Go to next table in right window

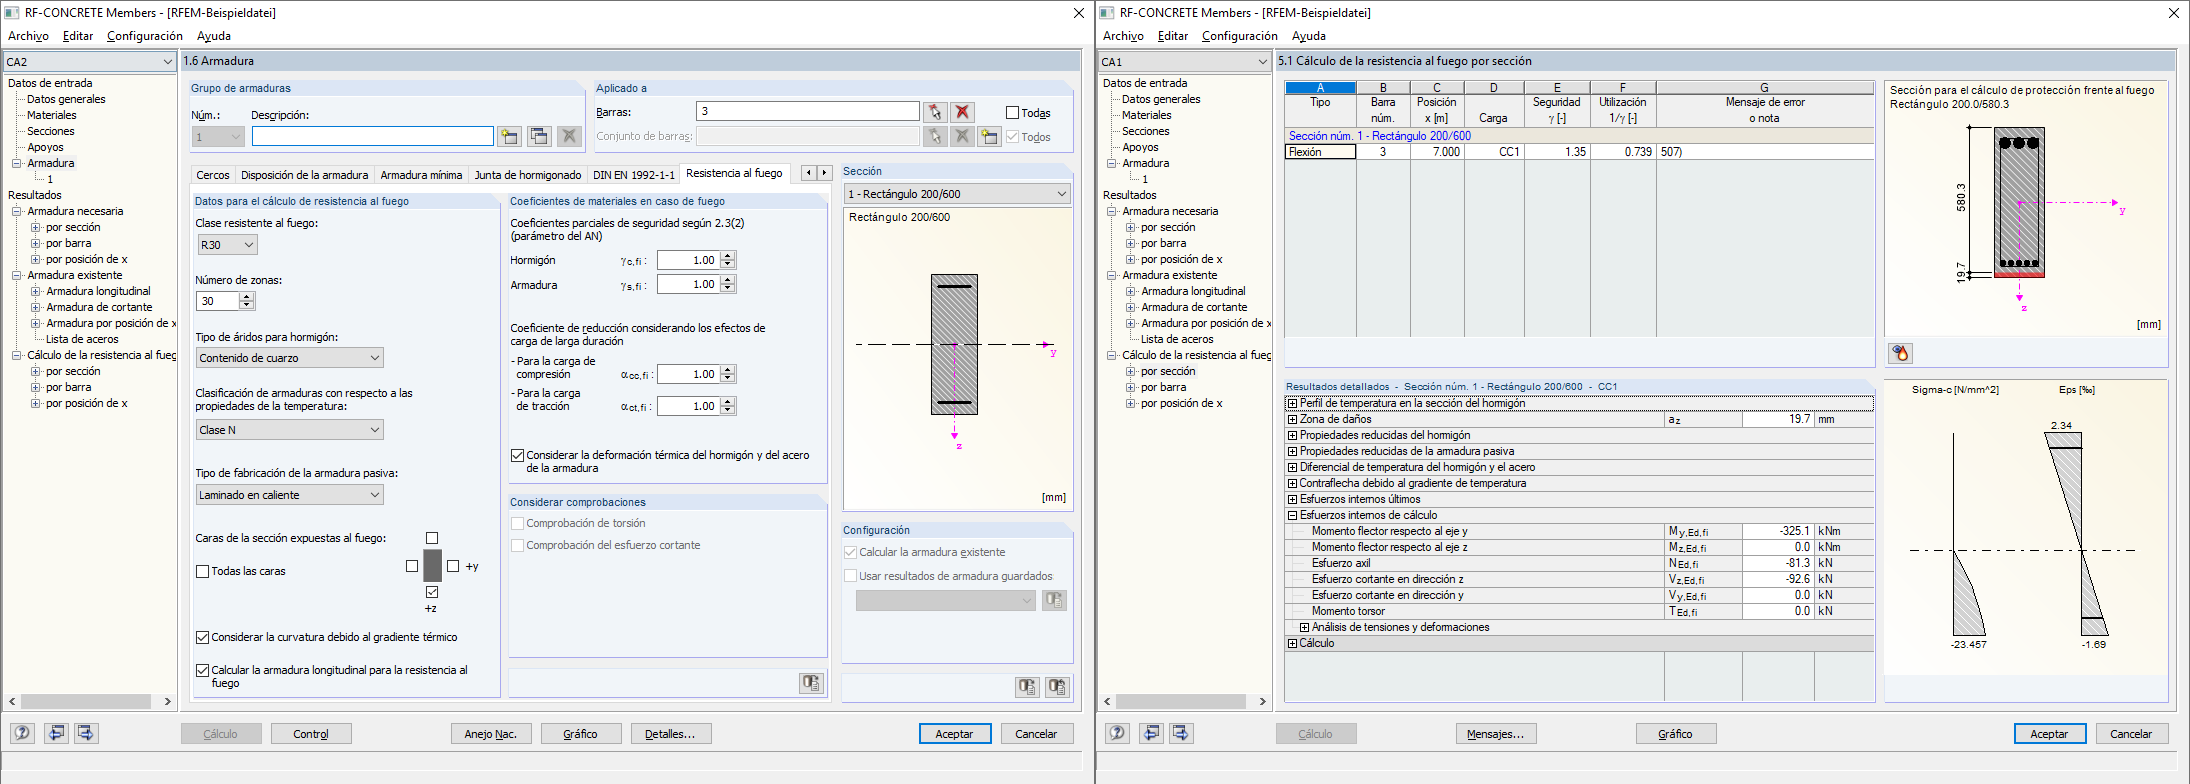(1181, 733)
